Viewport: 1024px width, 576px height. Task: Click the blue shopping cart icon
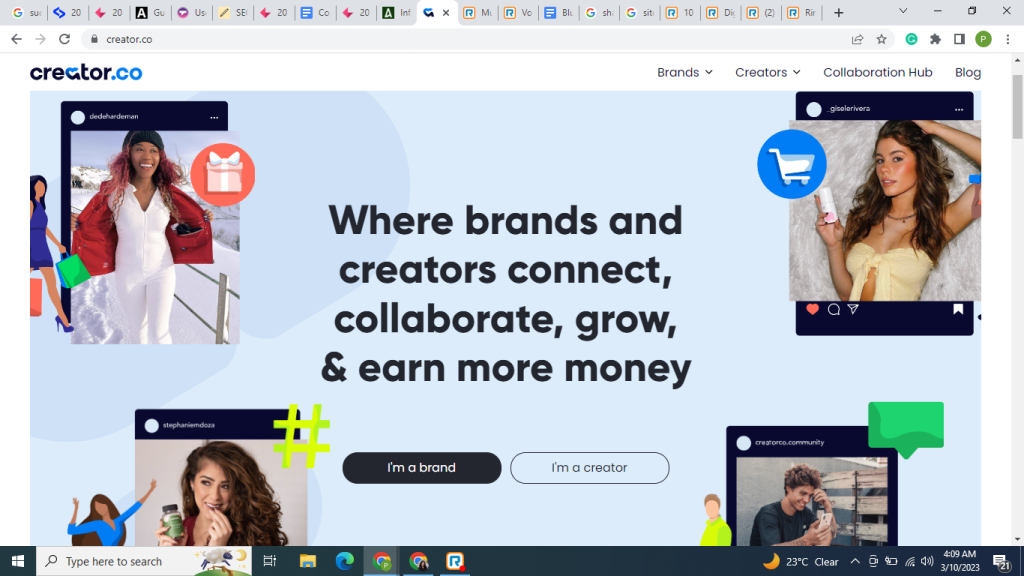792,164
